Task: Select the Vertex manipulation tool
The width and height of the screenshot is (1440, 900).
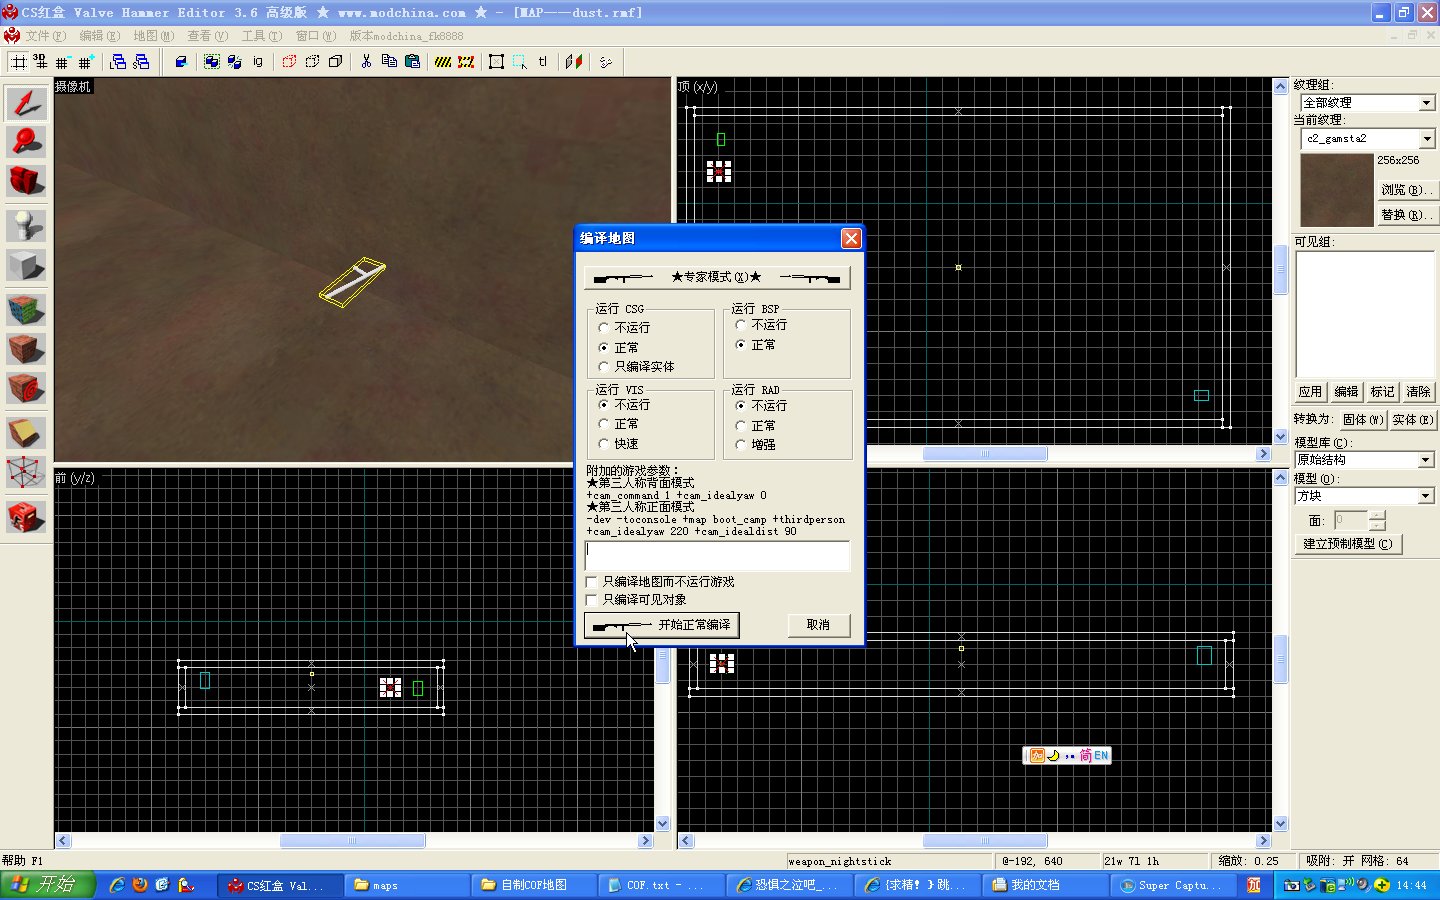Action: [x=26, y=472]
